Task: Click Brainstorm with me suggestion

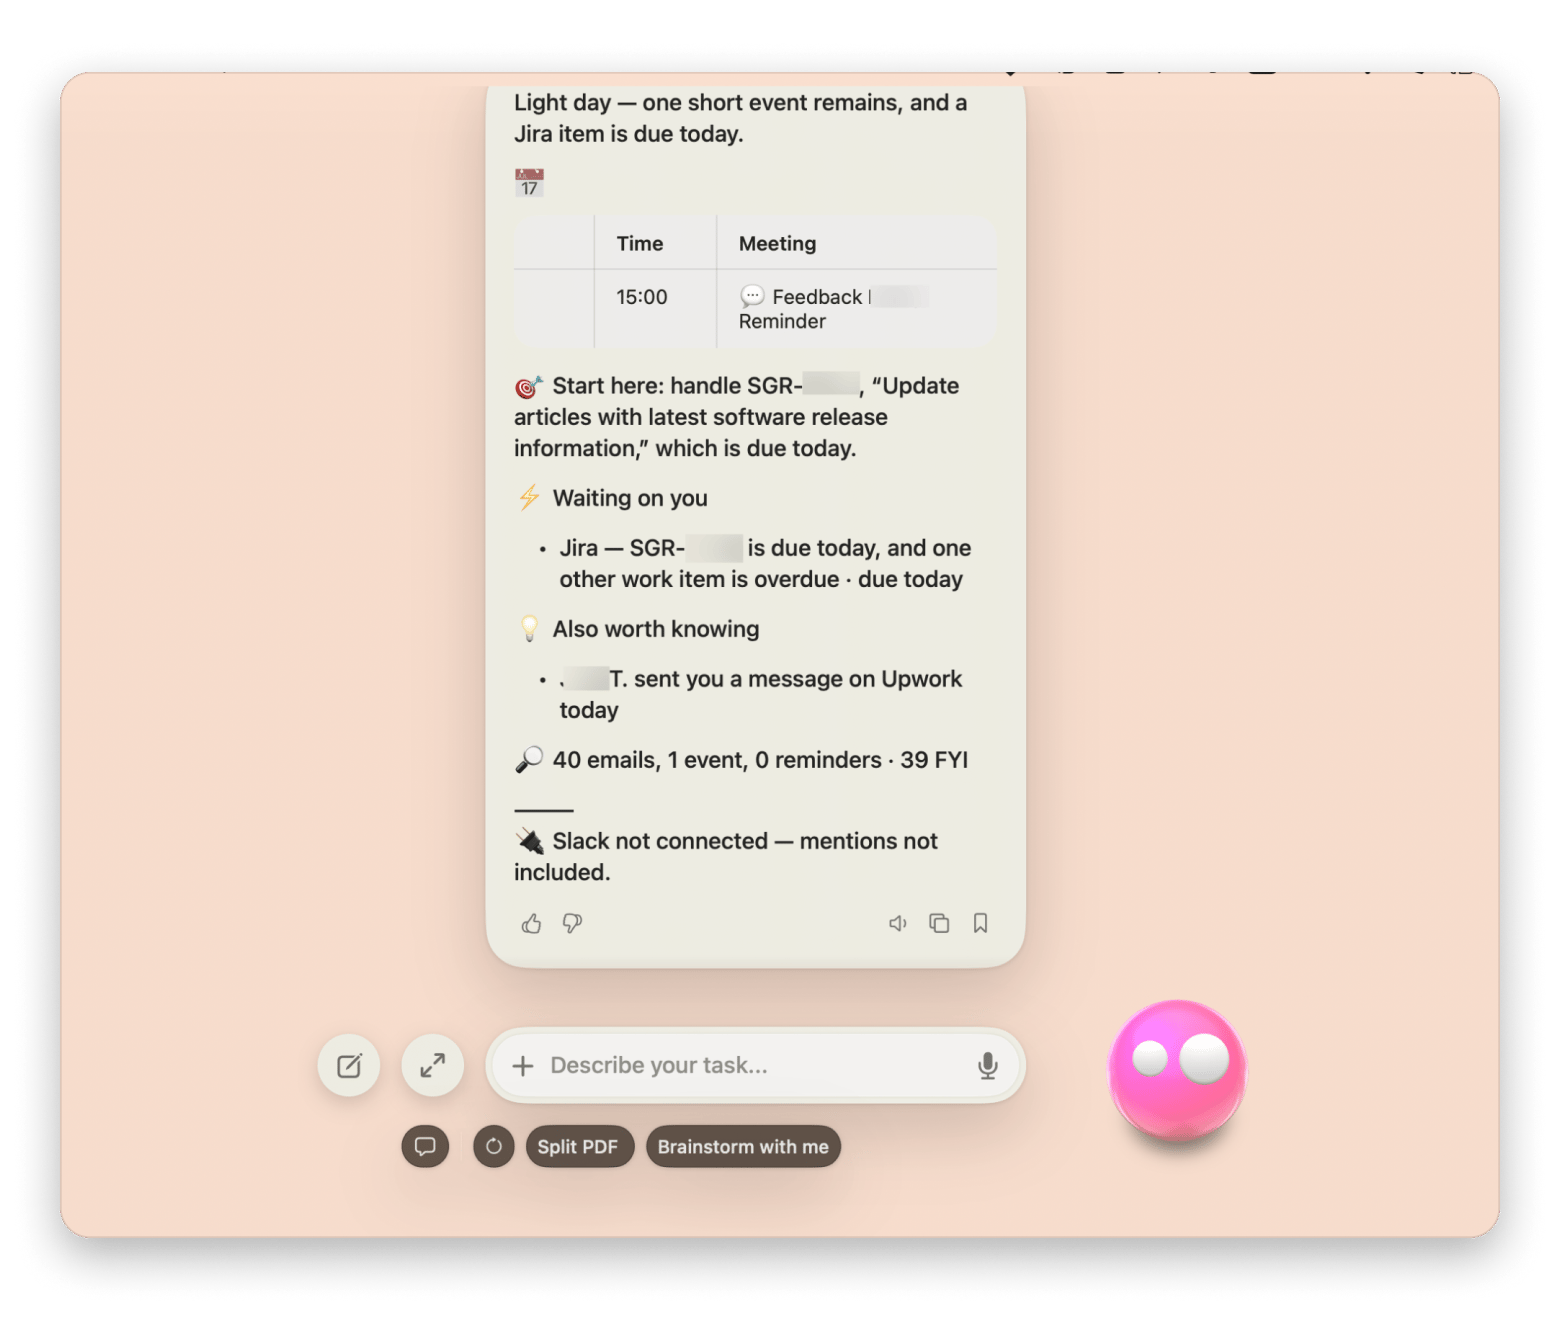Action: [x=743, y=1146]
